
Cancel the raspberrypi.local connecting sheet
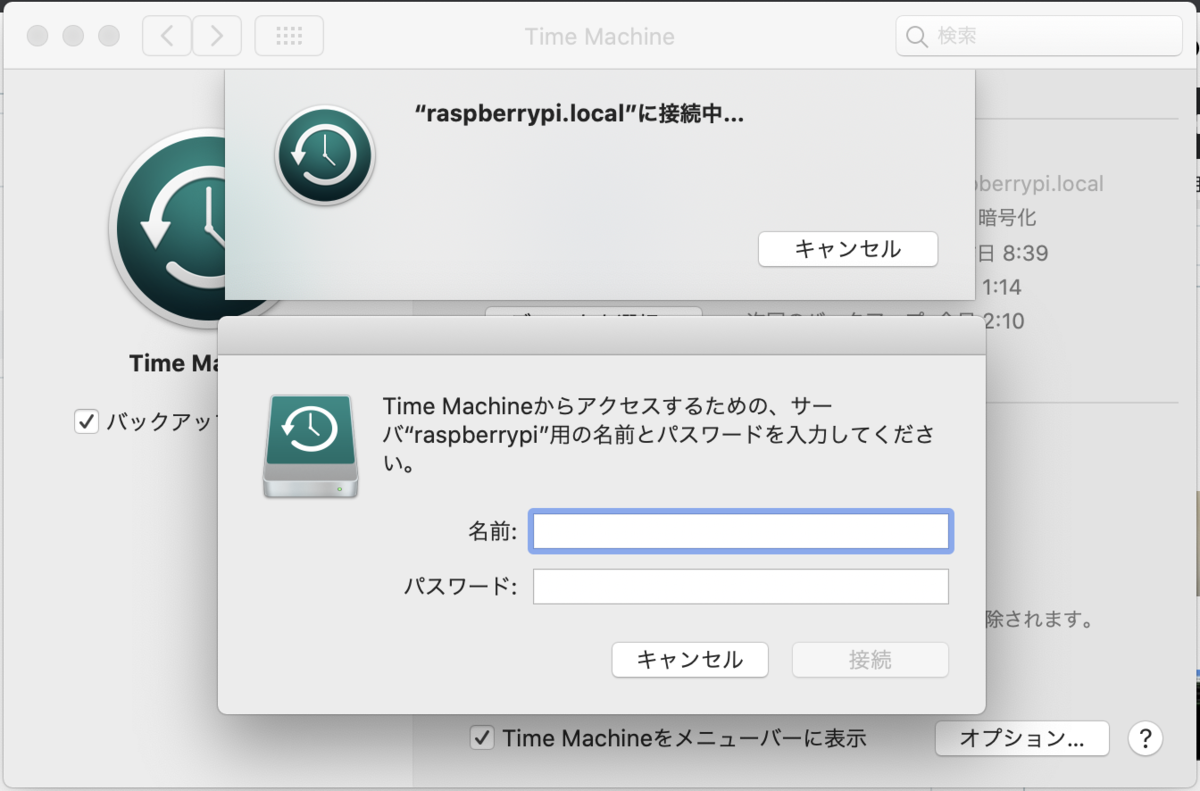pos(848,249)
